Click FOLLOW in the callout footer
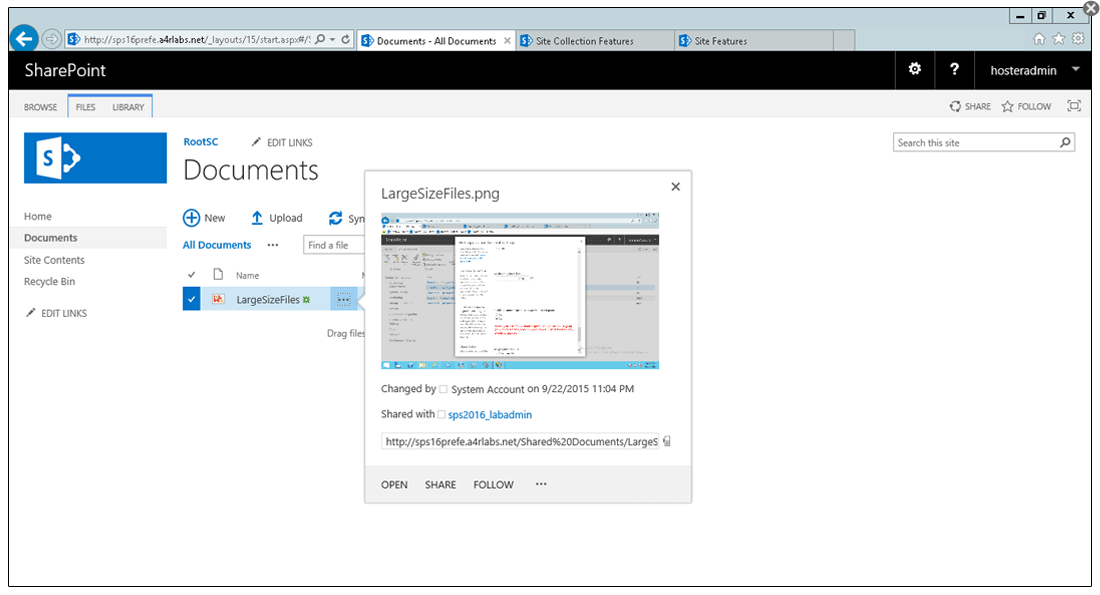The image size is (1100, 595). click(x=493, y=485)
